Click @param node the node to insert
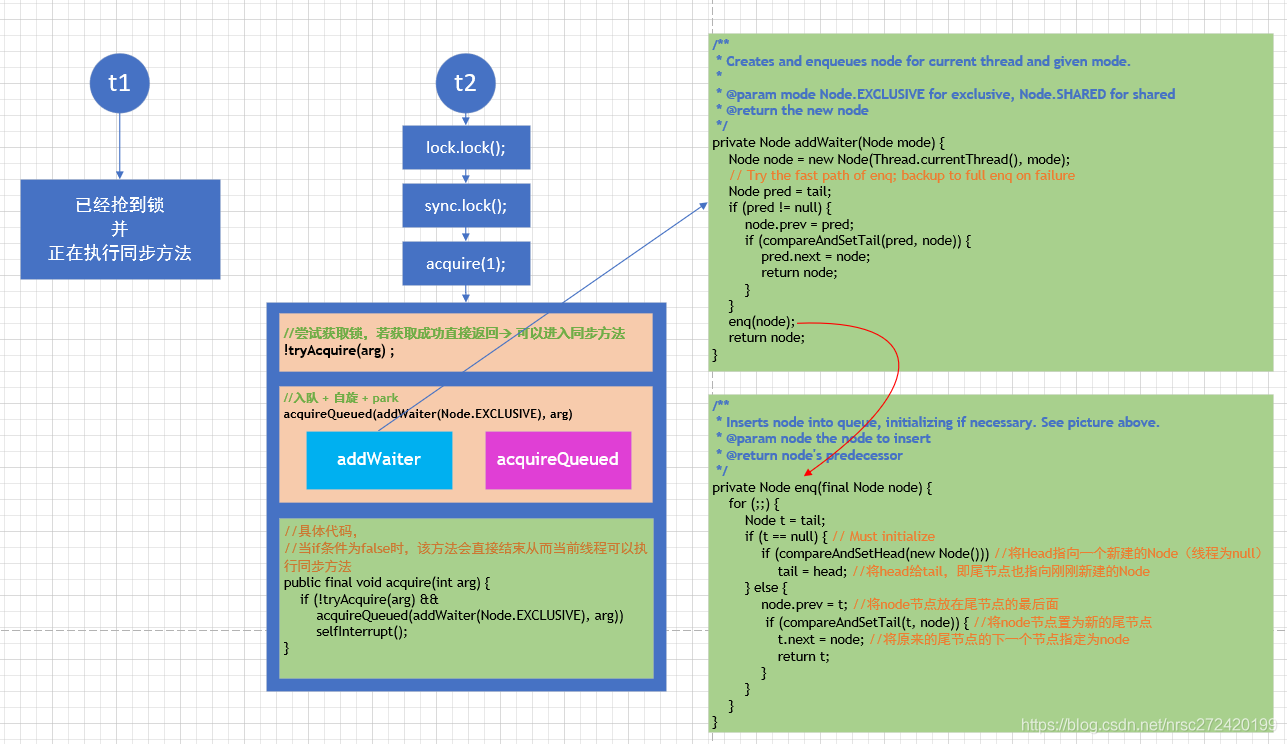1287x744 pixels. 823,438
